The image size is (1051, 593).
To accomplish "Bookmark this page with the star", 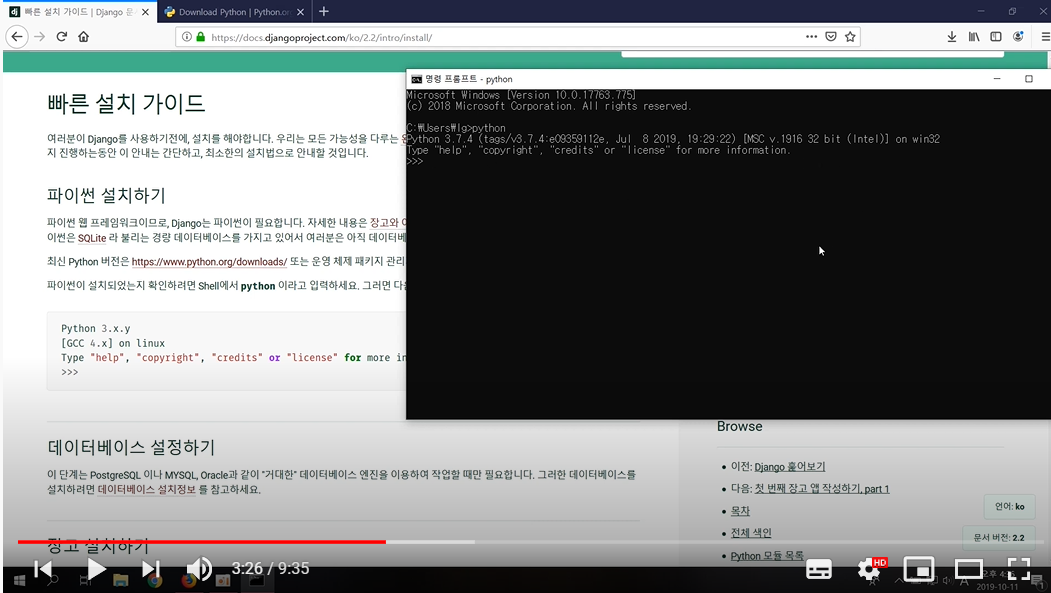I will click(850, 37).
